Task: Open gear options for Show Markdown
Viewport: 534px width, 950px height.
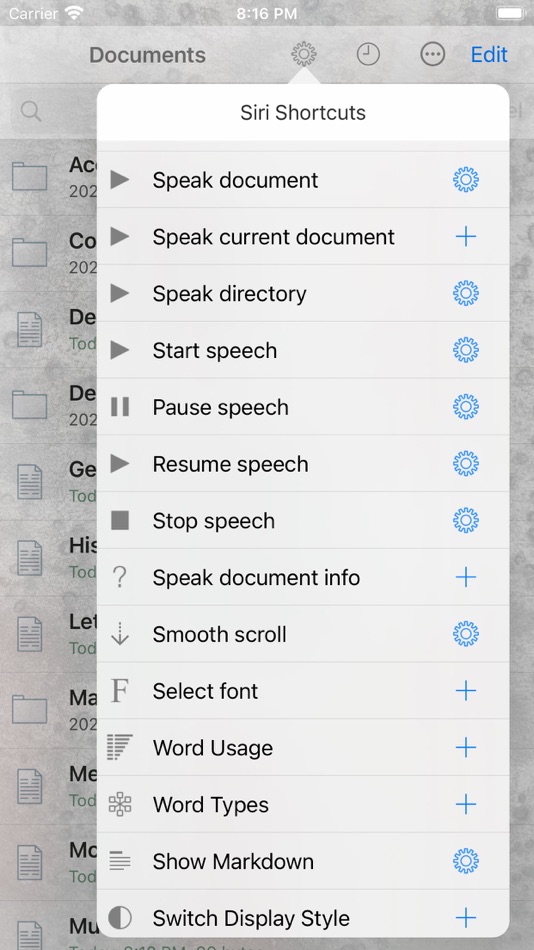Action: (x=466, y=862)
